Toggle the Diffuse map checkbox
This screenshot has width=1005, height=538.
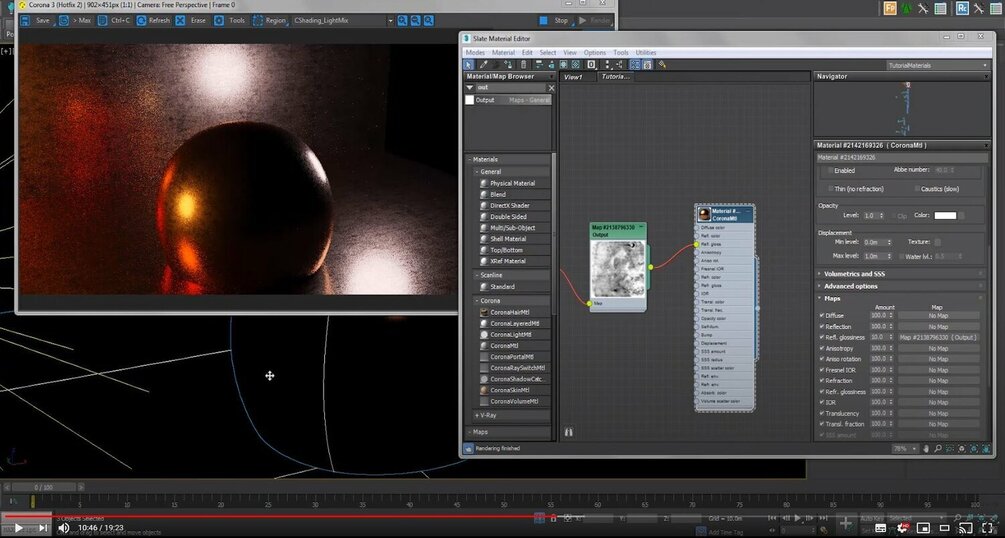tap(822, 315)
